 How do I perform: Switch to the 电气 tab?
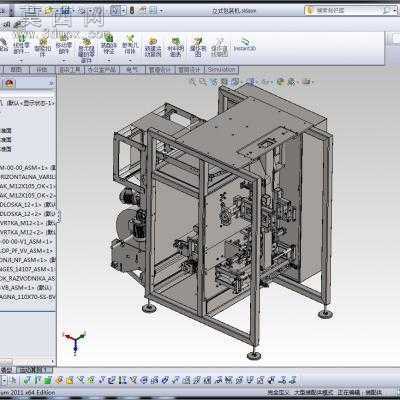(x=132, y=70)
